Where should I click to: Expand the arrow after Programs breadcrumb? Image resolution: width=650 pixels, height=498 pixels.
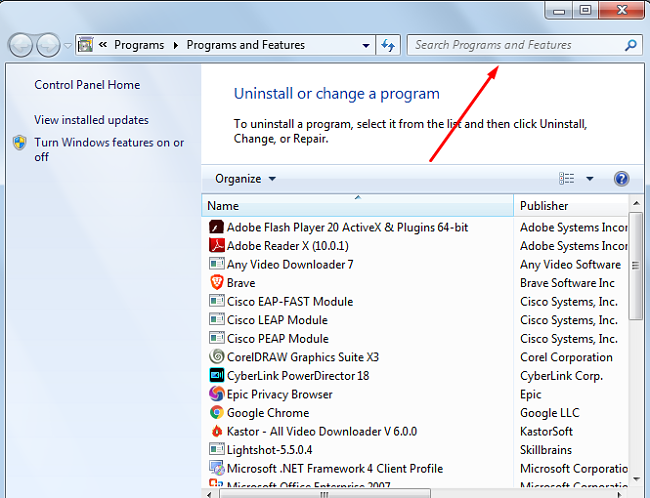click(176, 45)
